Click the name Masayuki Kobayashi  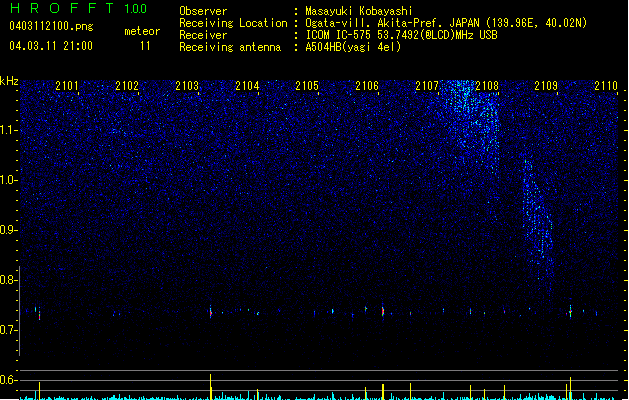[x=359, y=11]
